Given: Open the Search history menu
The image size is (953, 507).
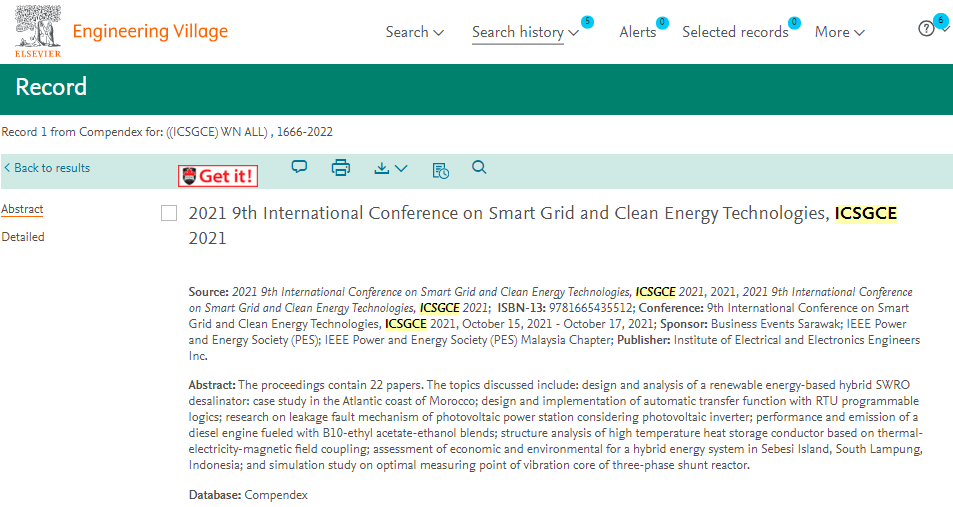Looking at the screenshot, I should click(x=525, y=32).
